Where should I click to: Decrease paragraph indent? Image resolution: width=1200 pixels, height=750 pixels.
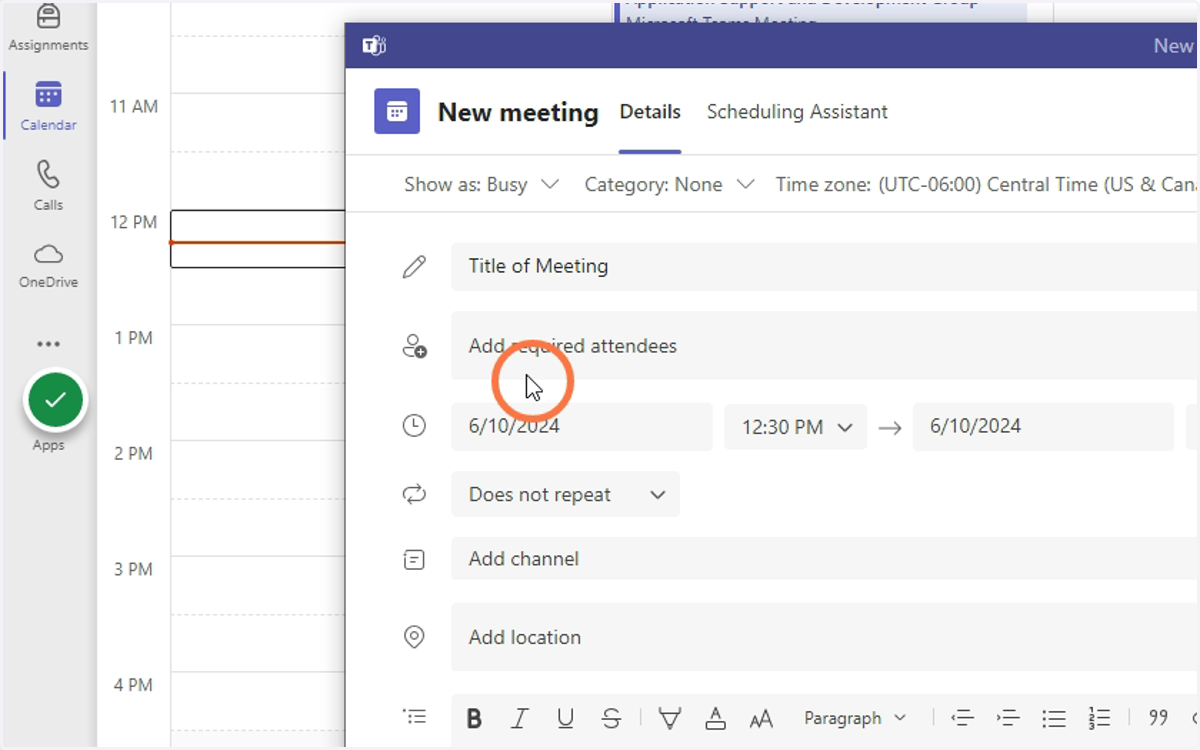(962, 718)
